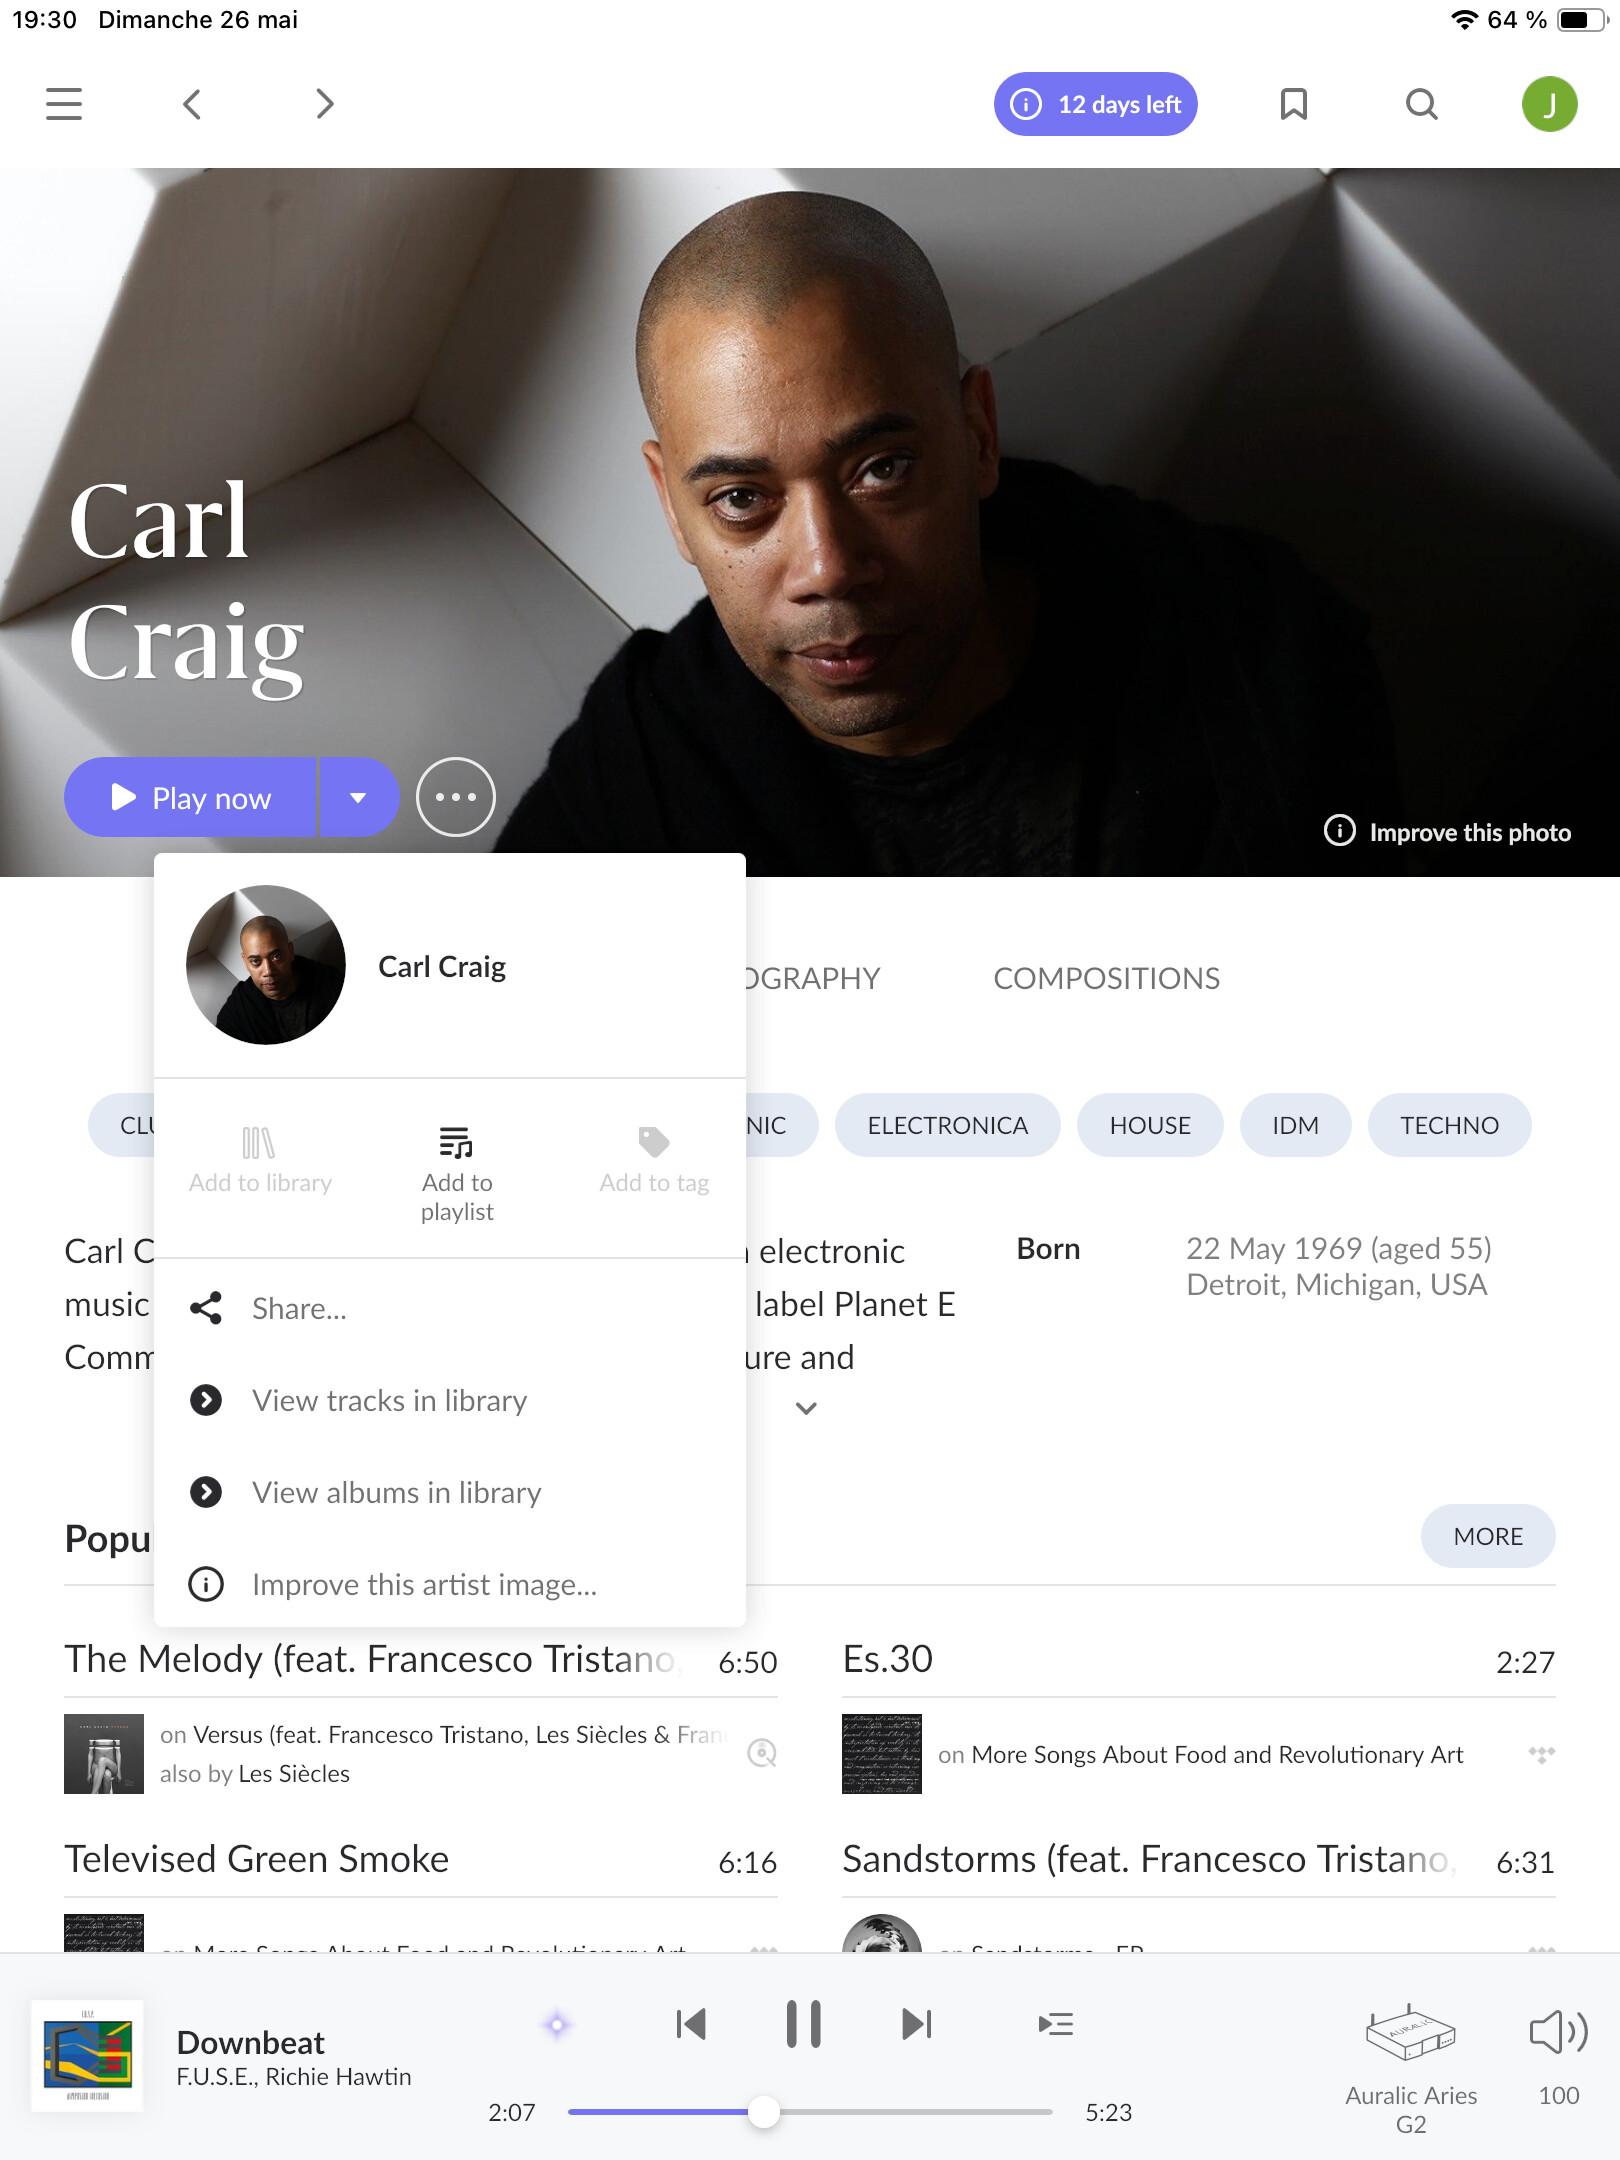The width and height of the screenshot is (1620, 2160).
Task: Expand the Play now dropdown arrow
Action: tap(358, 797)
